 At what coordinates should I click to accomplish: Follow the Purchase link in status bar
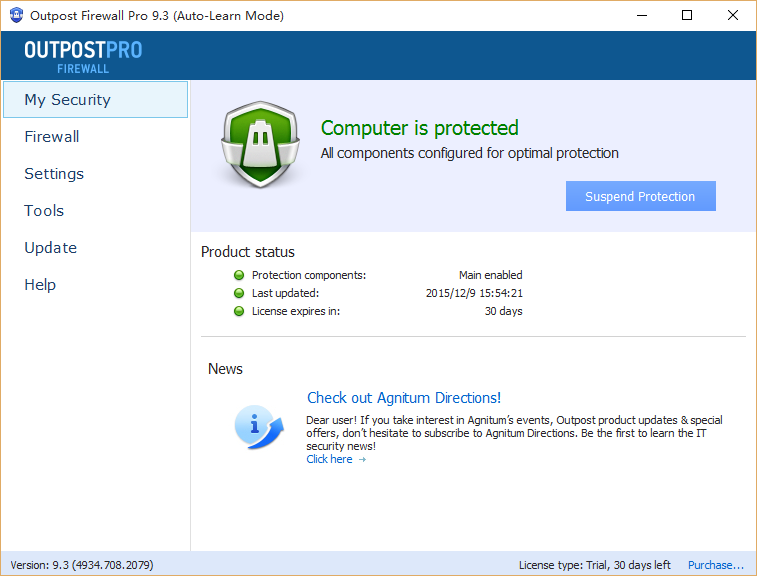[716, 565]
